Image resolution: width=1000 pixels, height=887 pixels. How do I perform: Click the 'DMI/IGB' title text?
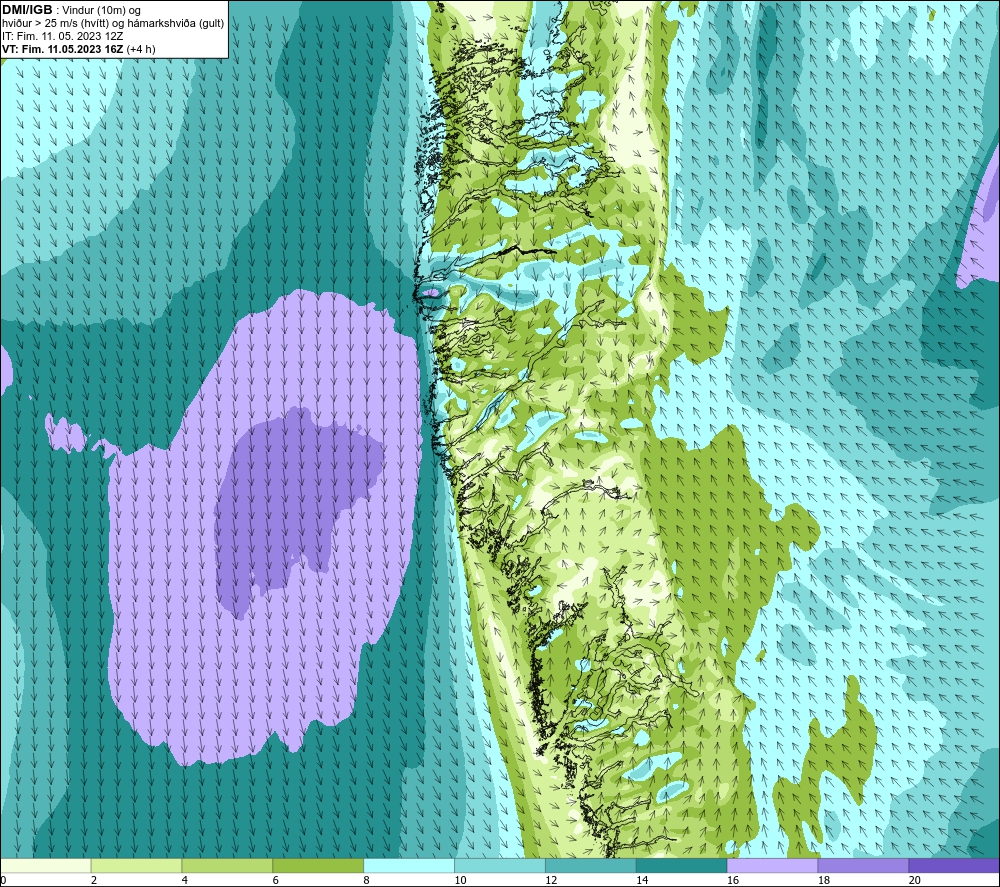27,10
